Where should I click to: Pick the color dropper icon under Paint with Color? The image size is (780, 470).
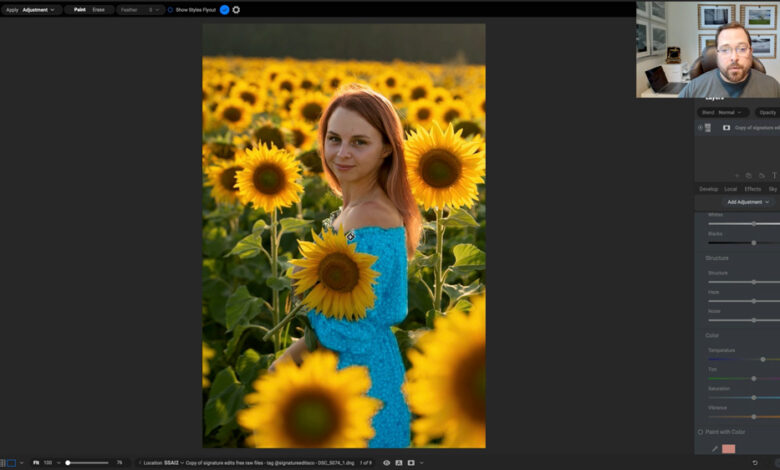pyautogui.click(x=715, y=449)
